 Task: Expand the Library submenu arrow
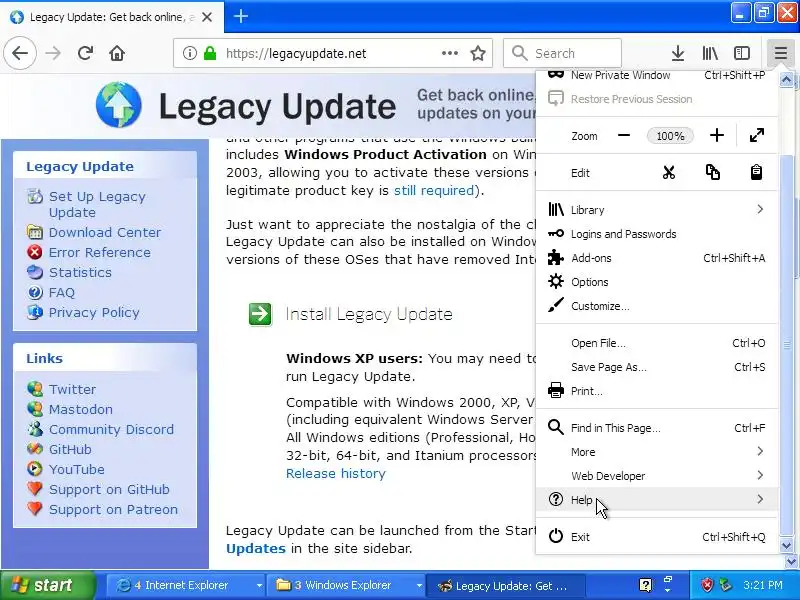[x=760, y=209]
